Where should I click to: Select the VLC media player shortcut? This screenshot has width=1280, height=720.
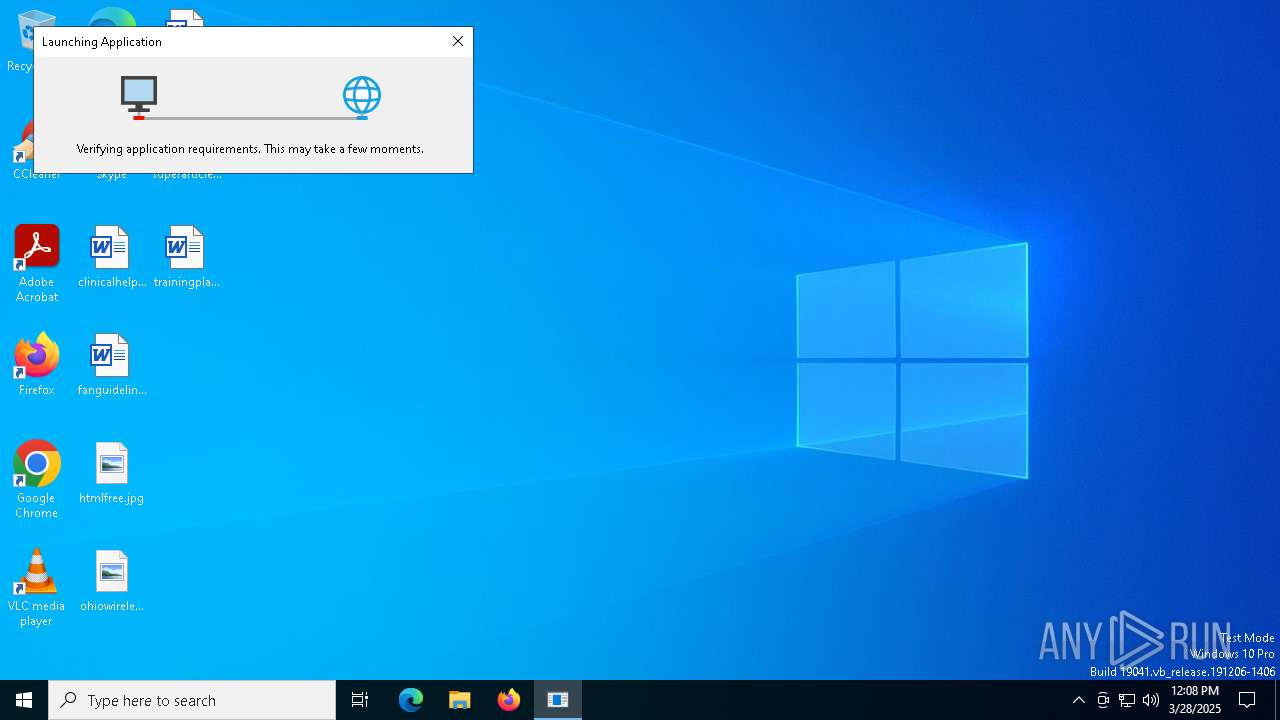click(37, 587)
